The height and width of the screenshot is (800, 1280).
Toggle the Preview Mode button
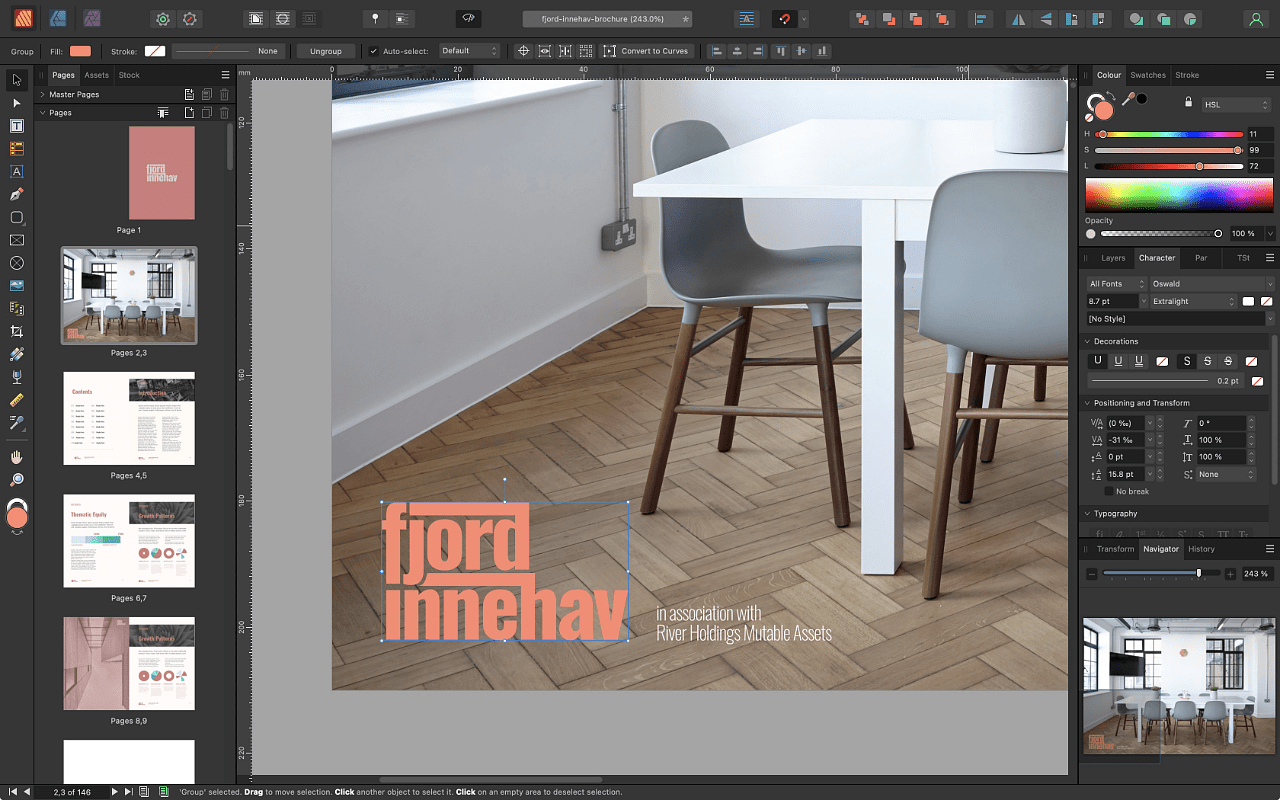469,19
